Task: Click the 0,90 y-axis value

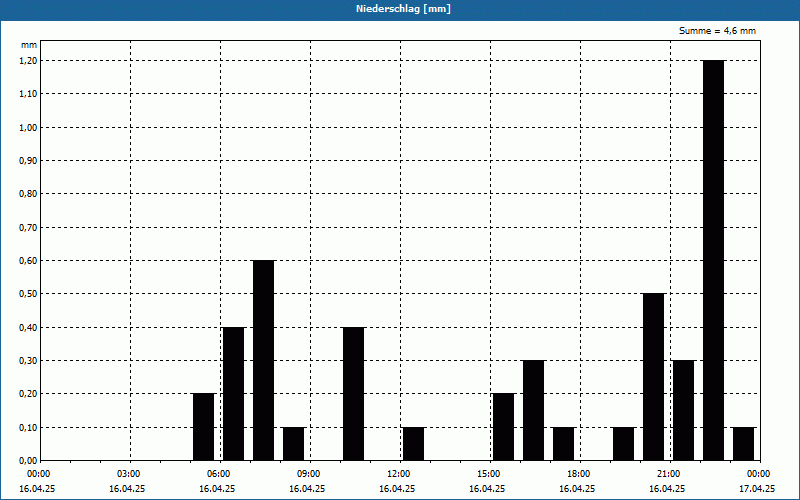Action: [28, 161]
